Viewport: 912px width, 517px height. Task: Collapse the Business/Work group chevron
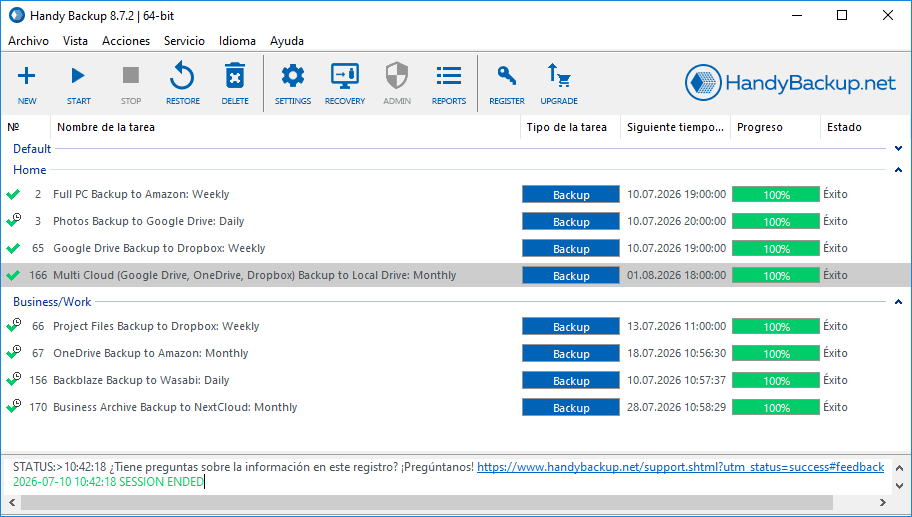coord(899,302)
